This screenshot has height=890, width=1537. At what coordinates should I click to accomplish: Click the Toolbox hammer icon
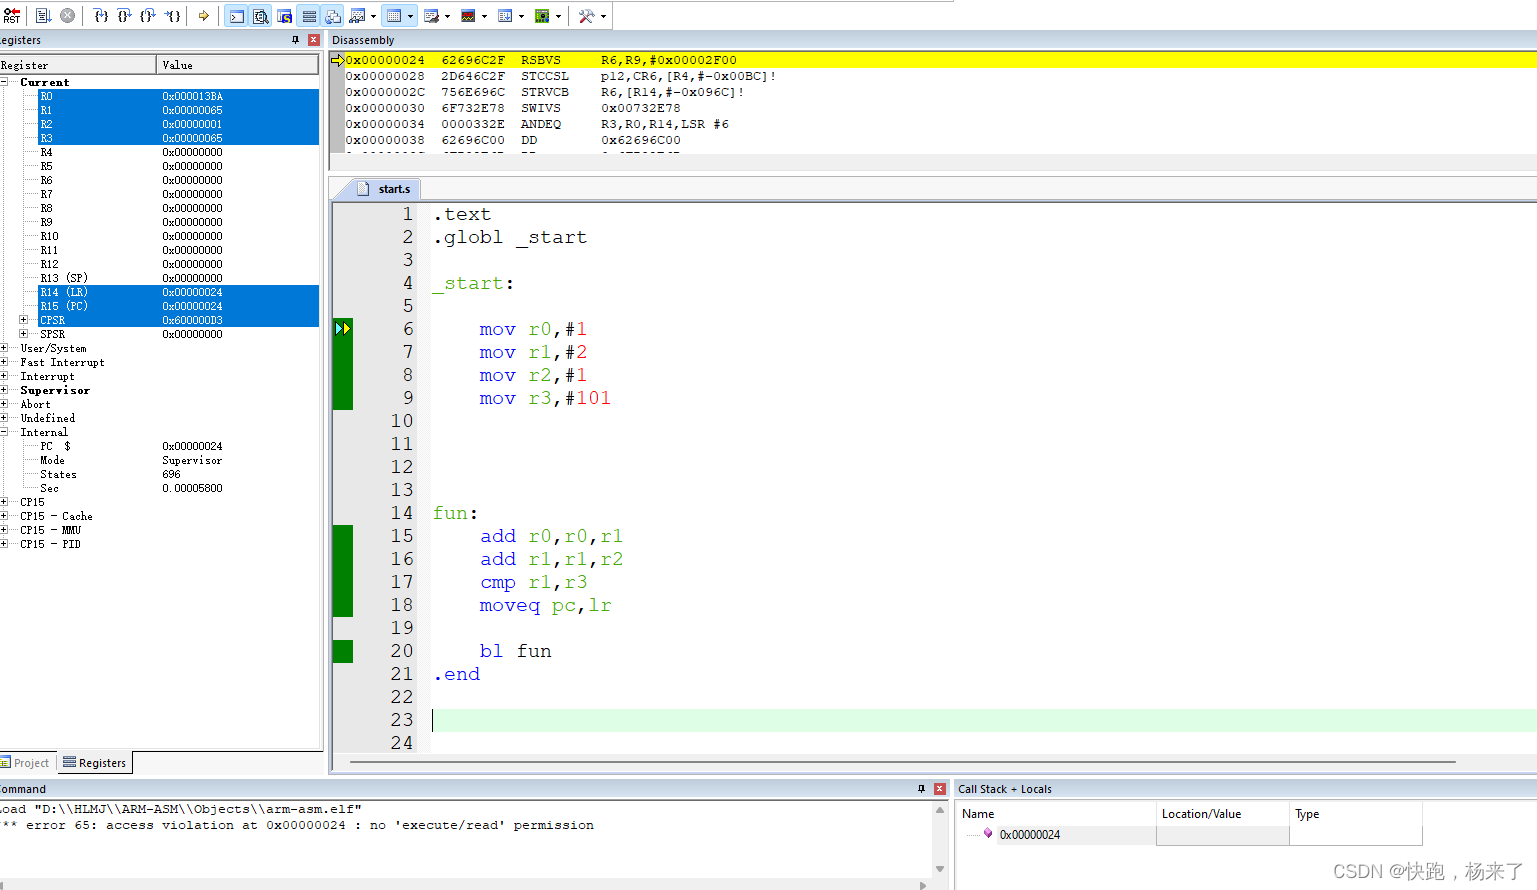tap(587, 16)
